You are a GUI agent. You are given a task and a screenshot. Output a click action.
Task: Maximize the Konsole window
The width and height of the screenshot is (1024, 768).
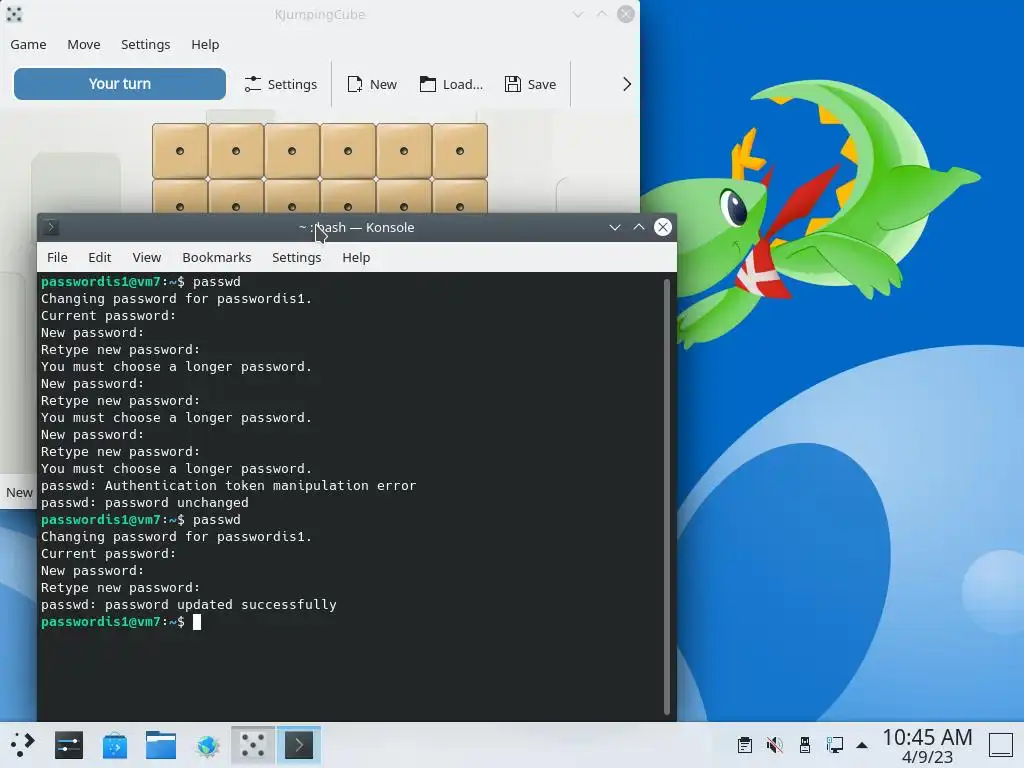point(639,227)
